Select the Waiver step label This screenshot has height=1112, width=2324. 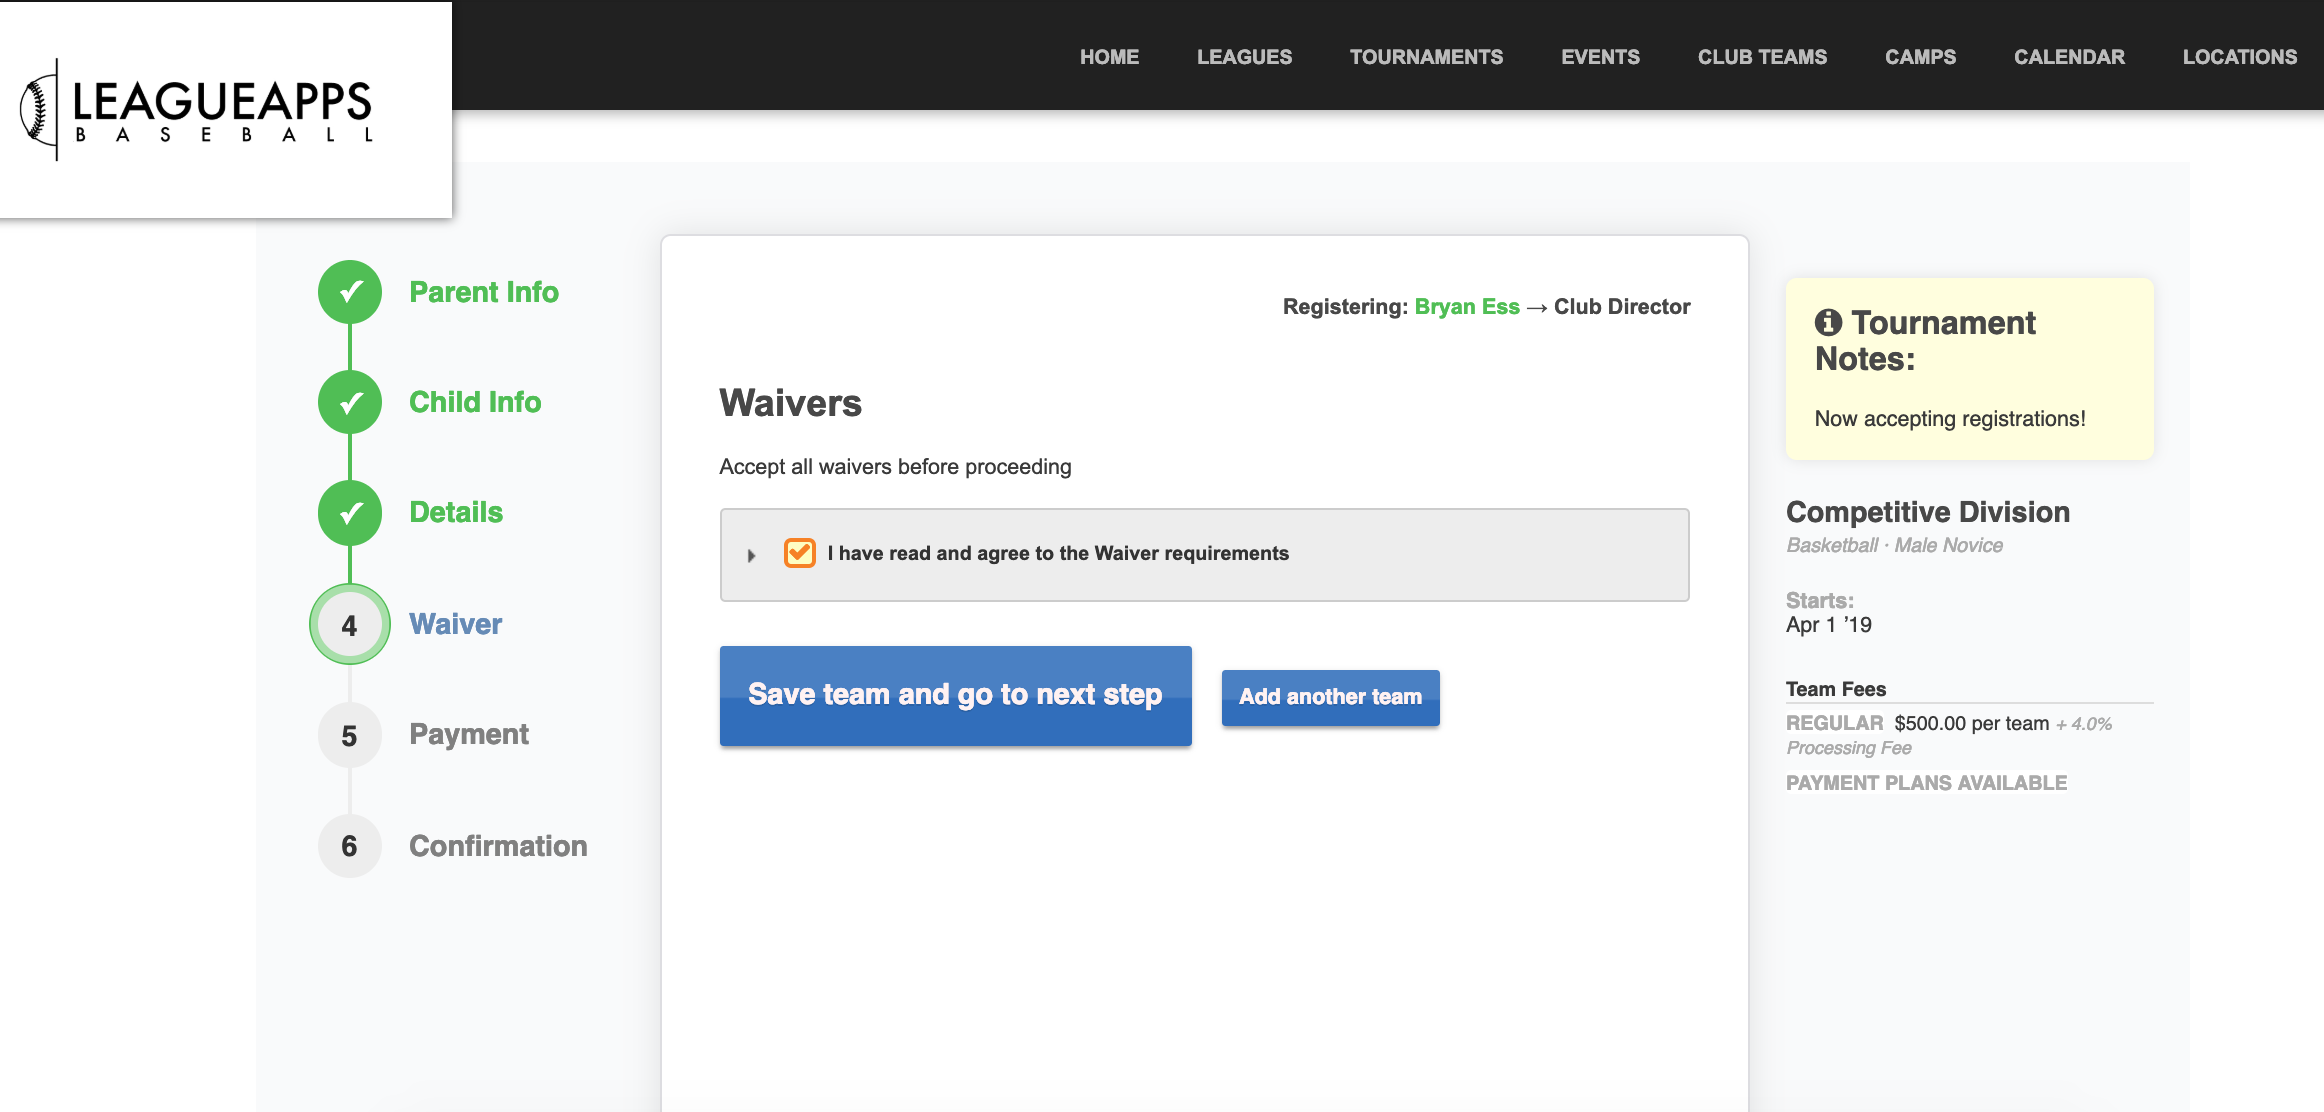tap(456, 624)
